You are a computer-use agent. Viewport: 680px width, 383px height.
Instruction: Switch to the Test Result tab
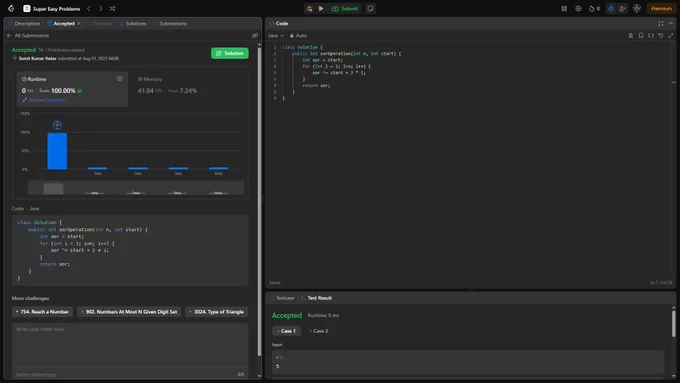pyautogui.click(x=317, y=298)
